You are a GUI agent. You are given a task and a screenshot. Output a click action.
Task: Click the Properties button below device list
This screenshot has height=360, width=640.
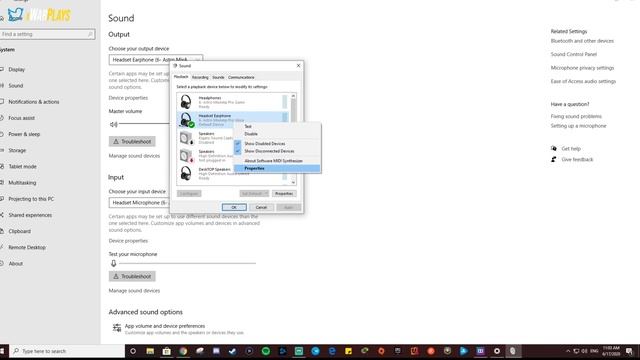coord(284,193)
